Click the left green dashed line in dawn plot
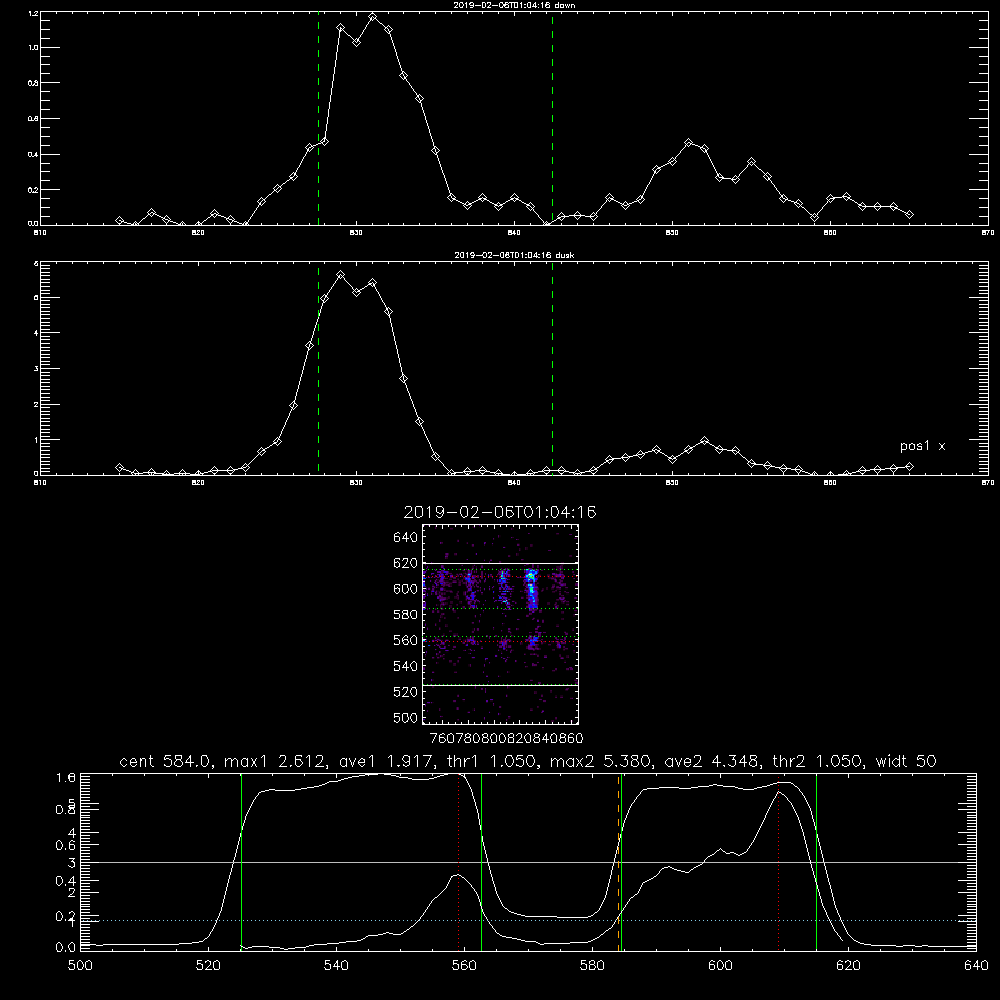The width and height of the screenshot is (1000, 1000). click(318, 118)
